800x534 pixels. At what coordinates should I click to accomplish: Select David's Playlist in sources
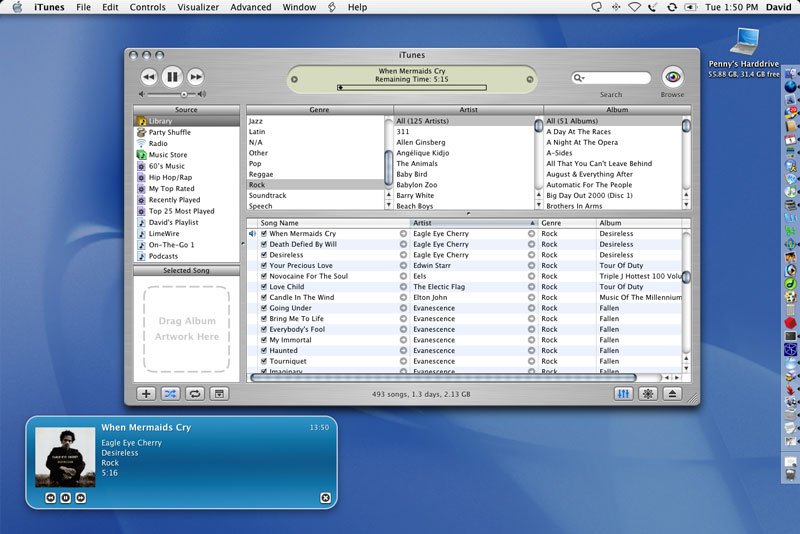coord(186,222)
